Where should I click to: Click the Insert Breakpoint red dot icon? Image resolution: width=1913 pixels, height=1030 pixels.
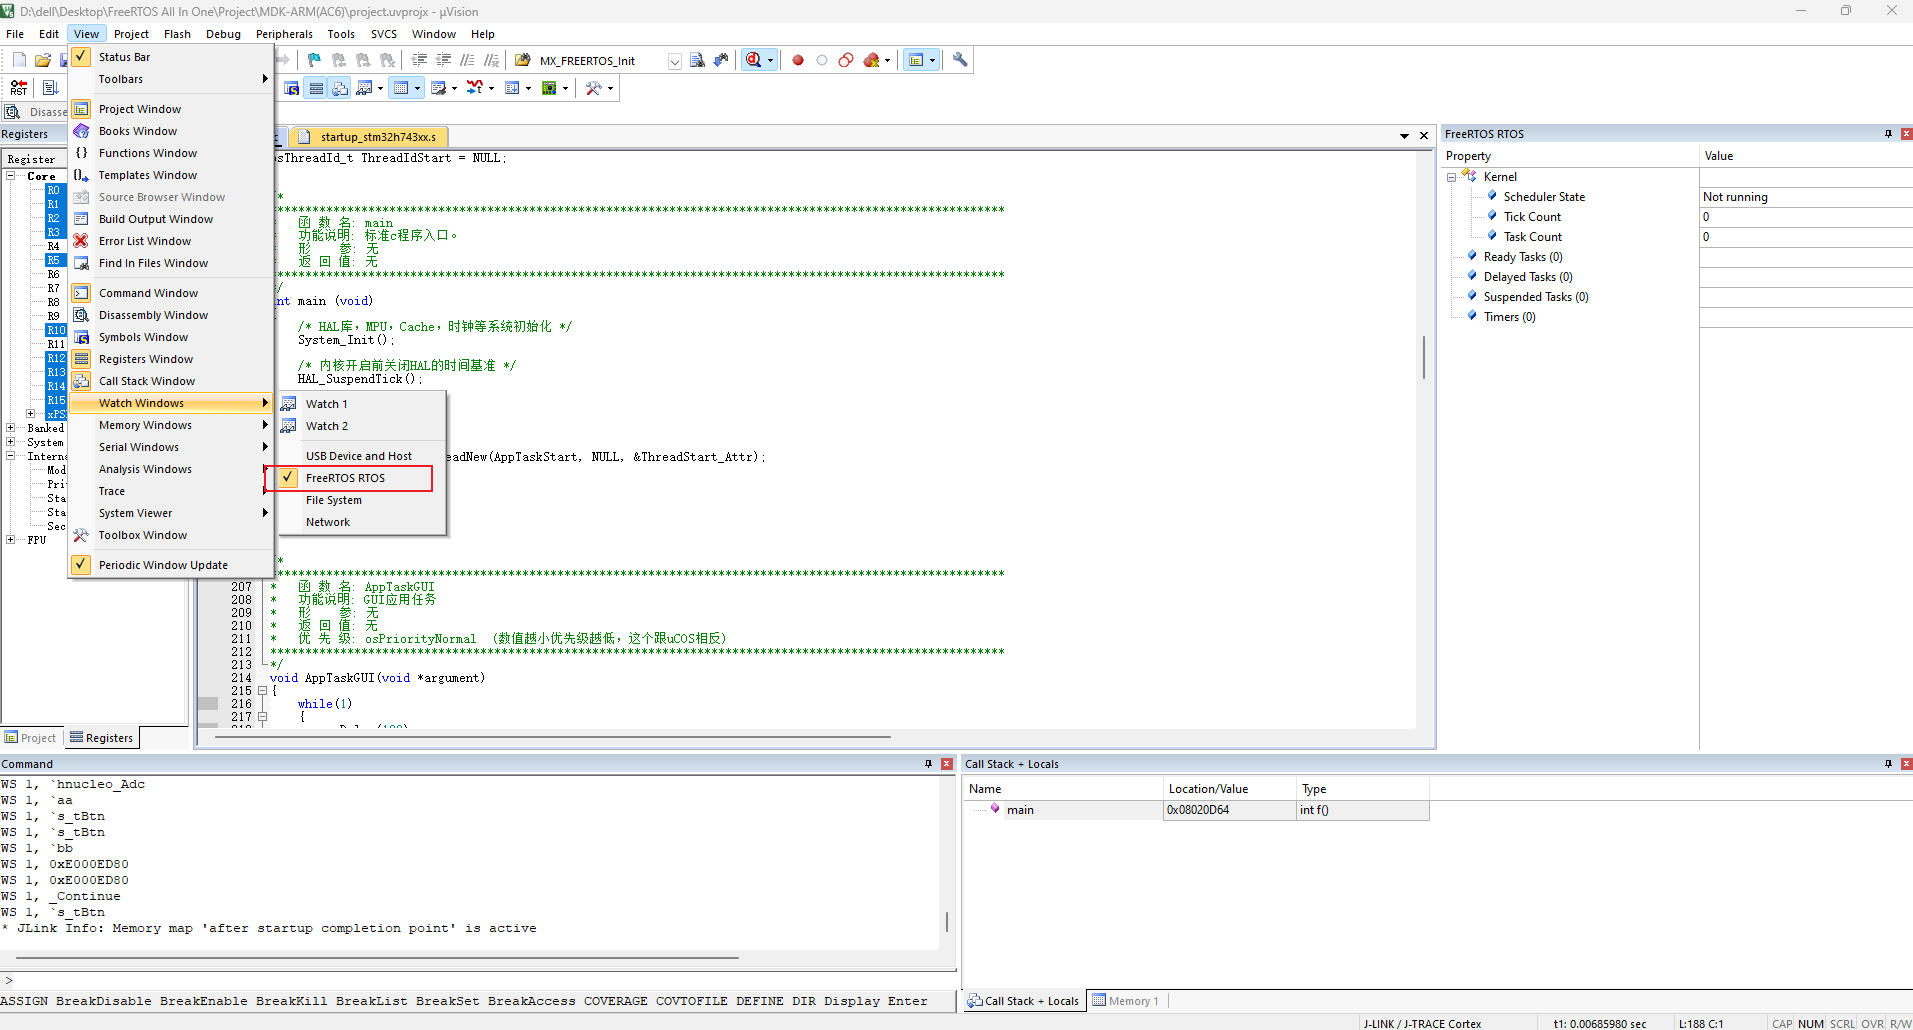(798, 60)
